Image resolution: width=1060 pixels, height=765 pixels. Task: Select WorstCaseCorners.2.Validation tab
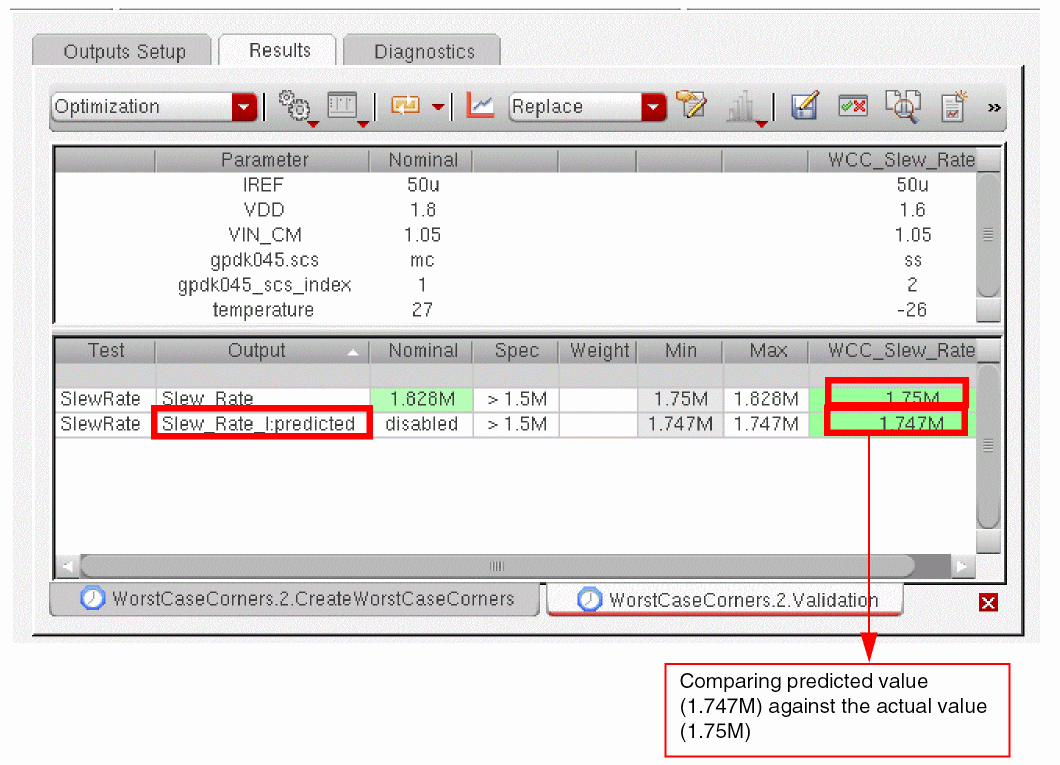tap(725, 600)
